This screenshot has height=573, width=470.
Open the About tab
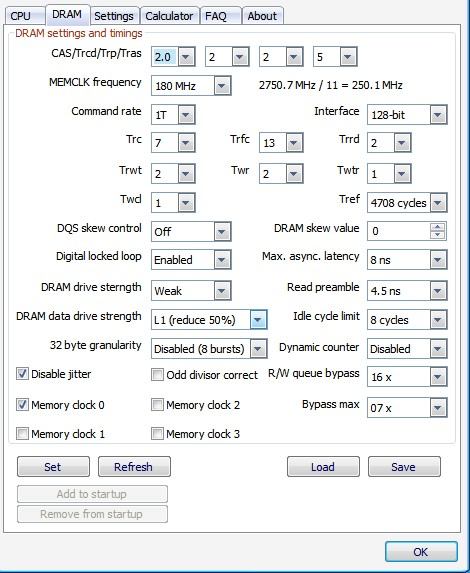pyautogui.click(x=262, y=16)
